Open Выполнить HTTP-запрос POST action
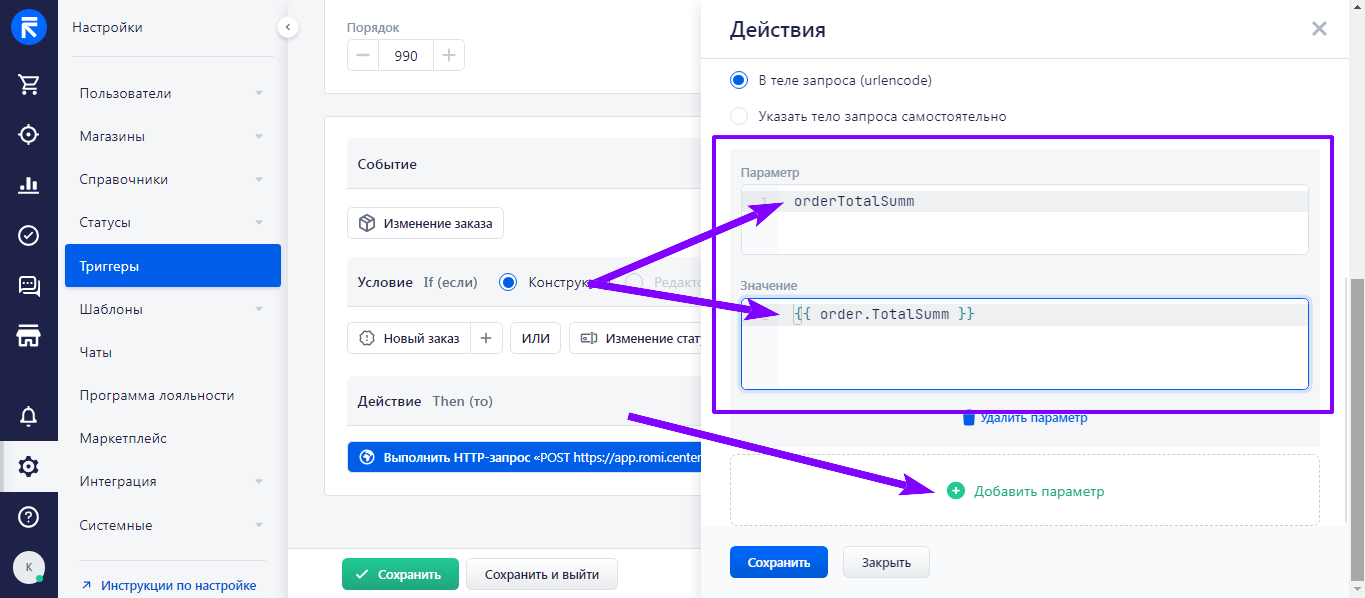This screenshot has width=1365, height=598. [524, 457]
